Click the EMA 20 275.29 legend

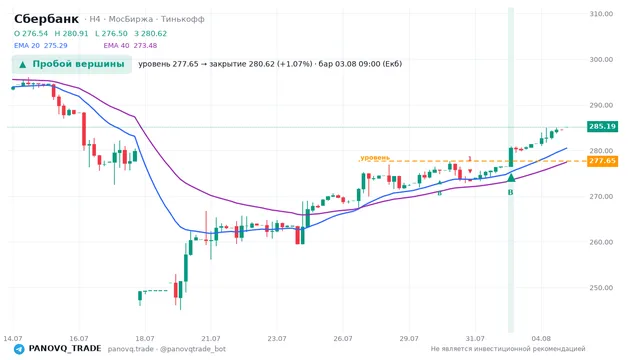tap(40, 45)
